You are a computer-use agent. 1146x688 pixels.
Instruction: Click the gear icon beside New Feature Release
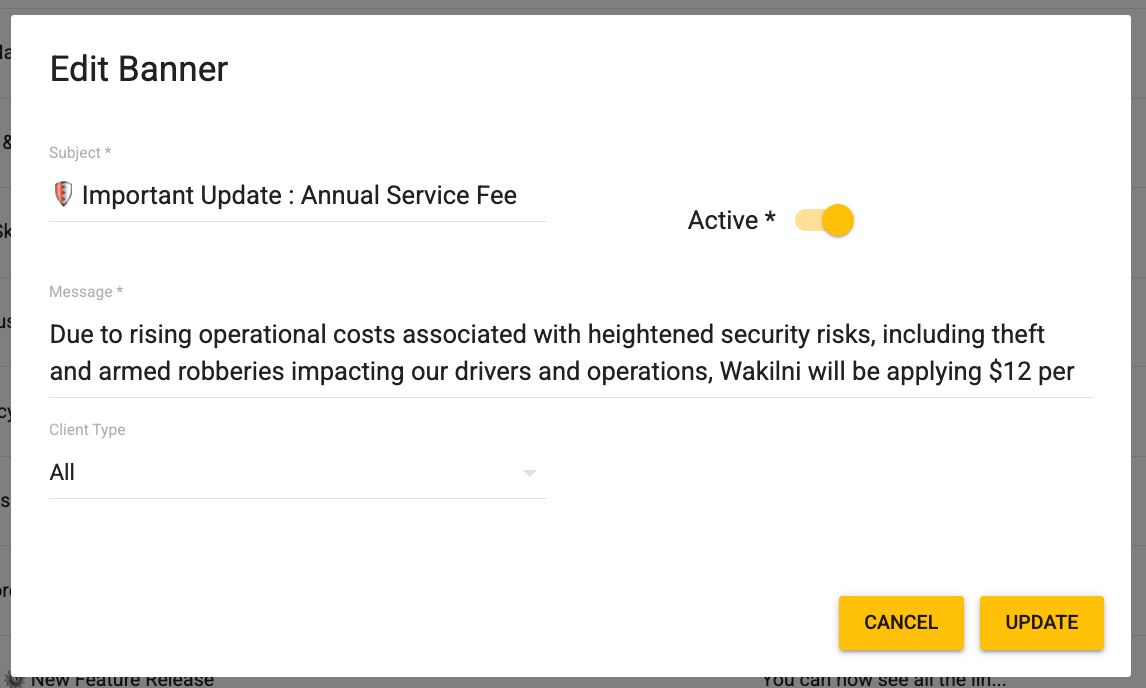click(x=14, y=680)
